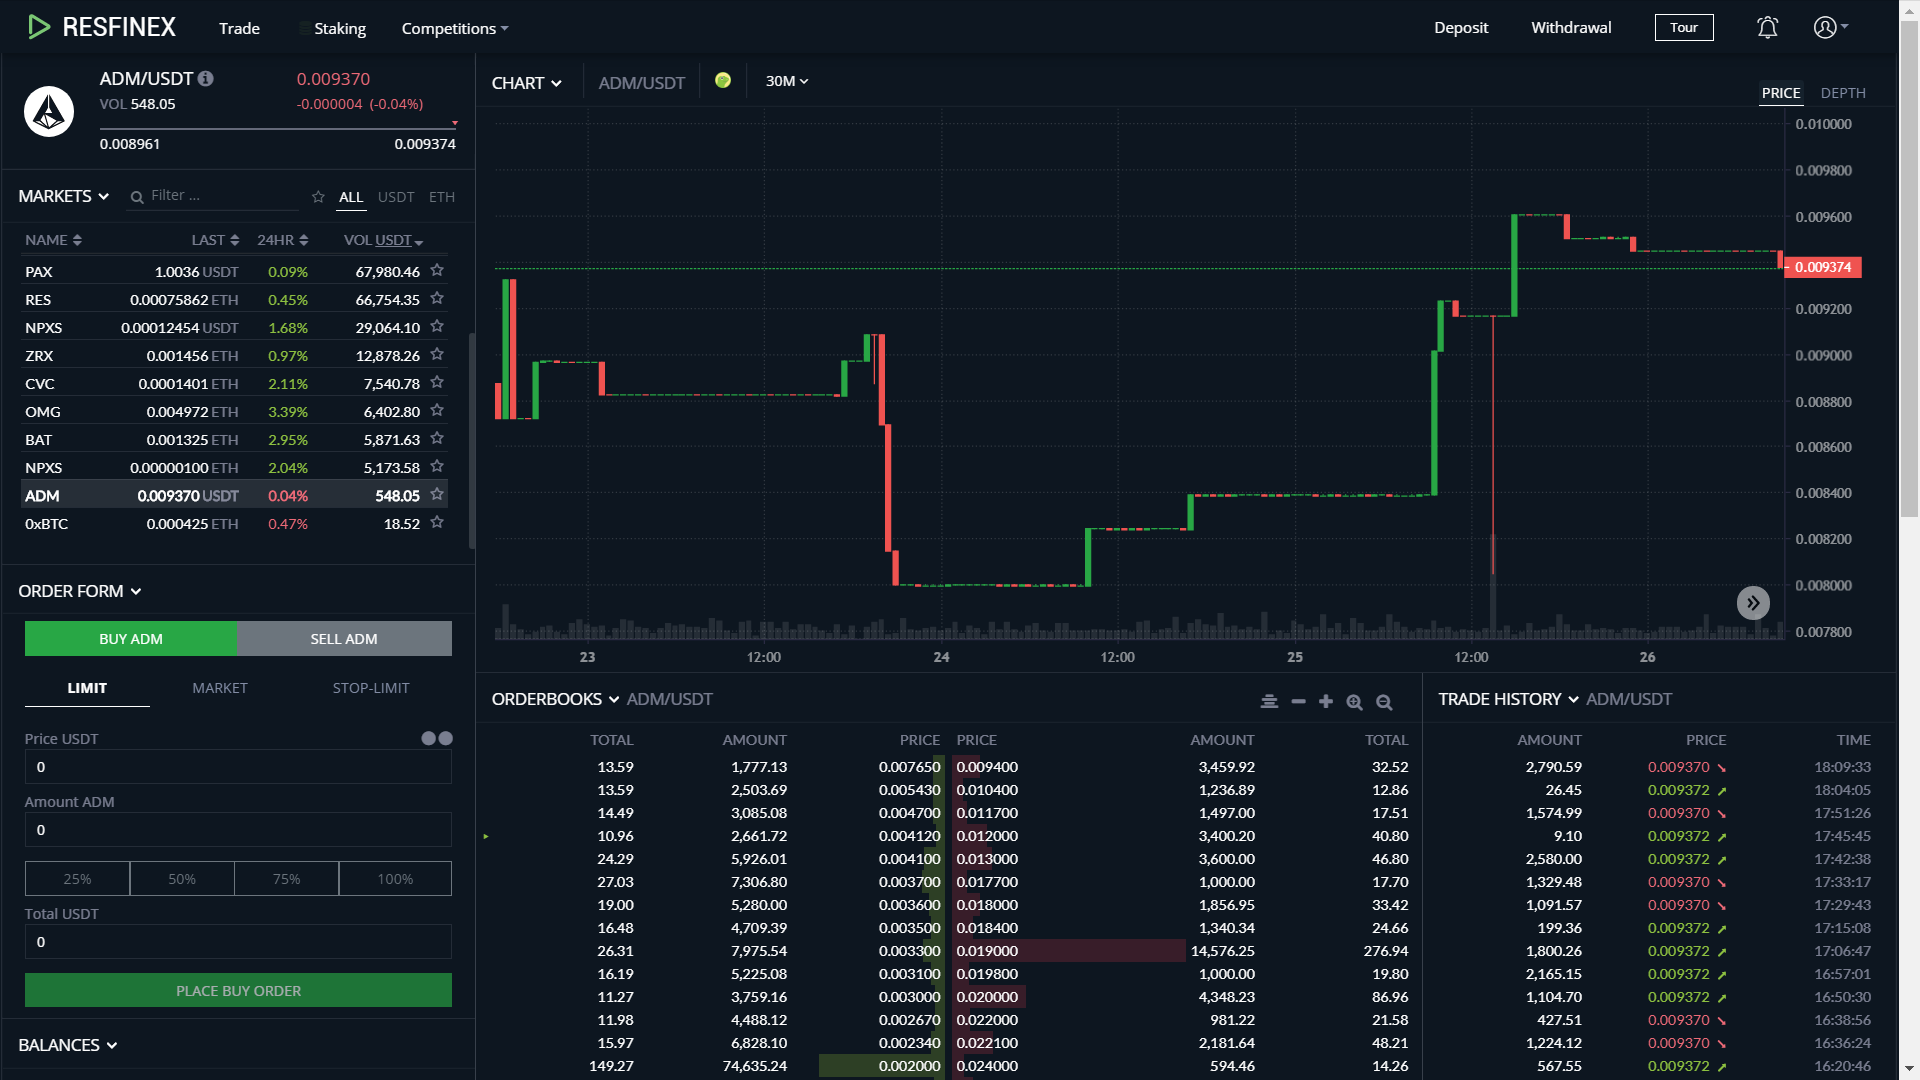Expand the BALANCES panel dropdown
The width and height of the screenshot is (1920, 1080).
click(x=68, y=1045)
